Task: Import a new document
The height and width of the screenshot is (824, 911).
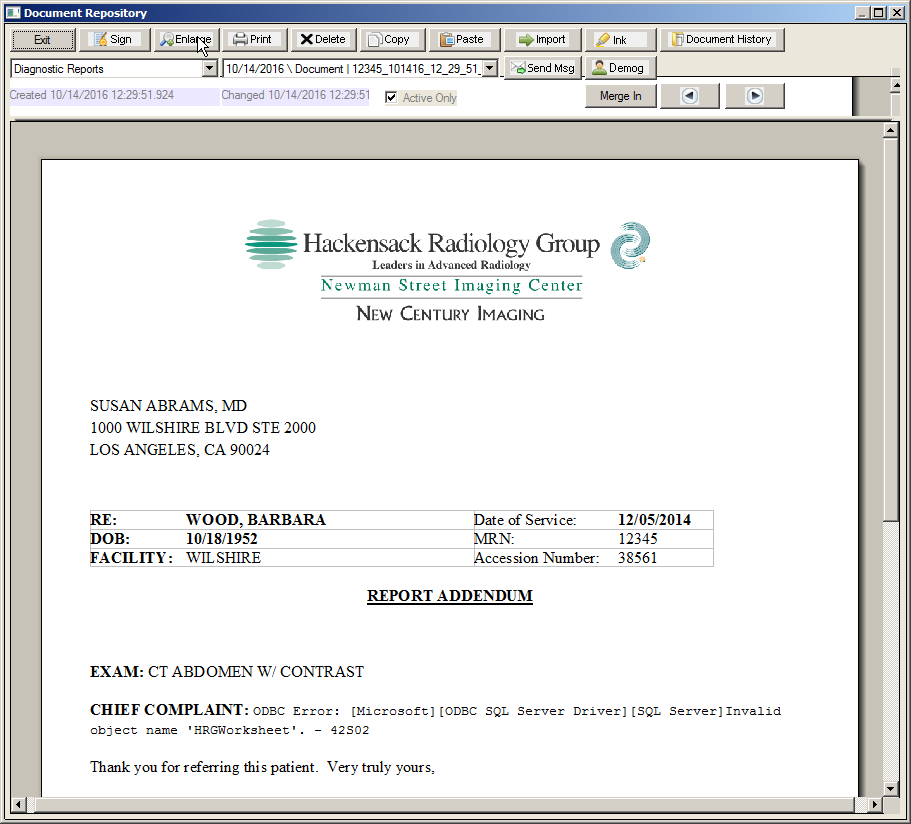Action: coord(541,40)
